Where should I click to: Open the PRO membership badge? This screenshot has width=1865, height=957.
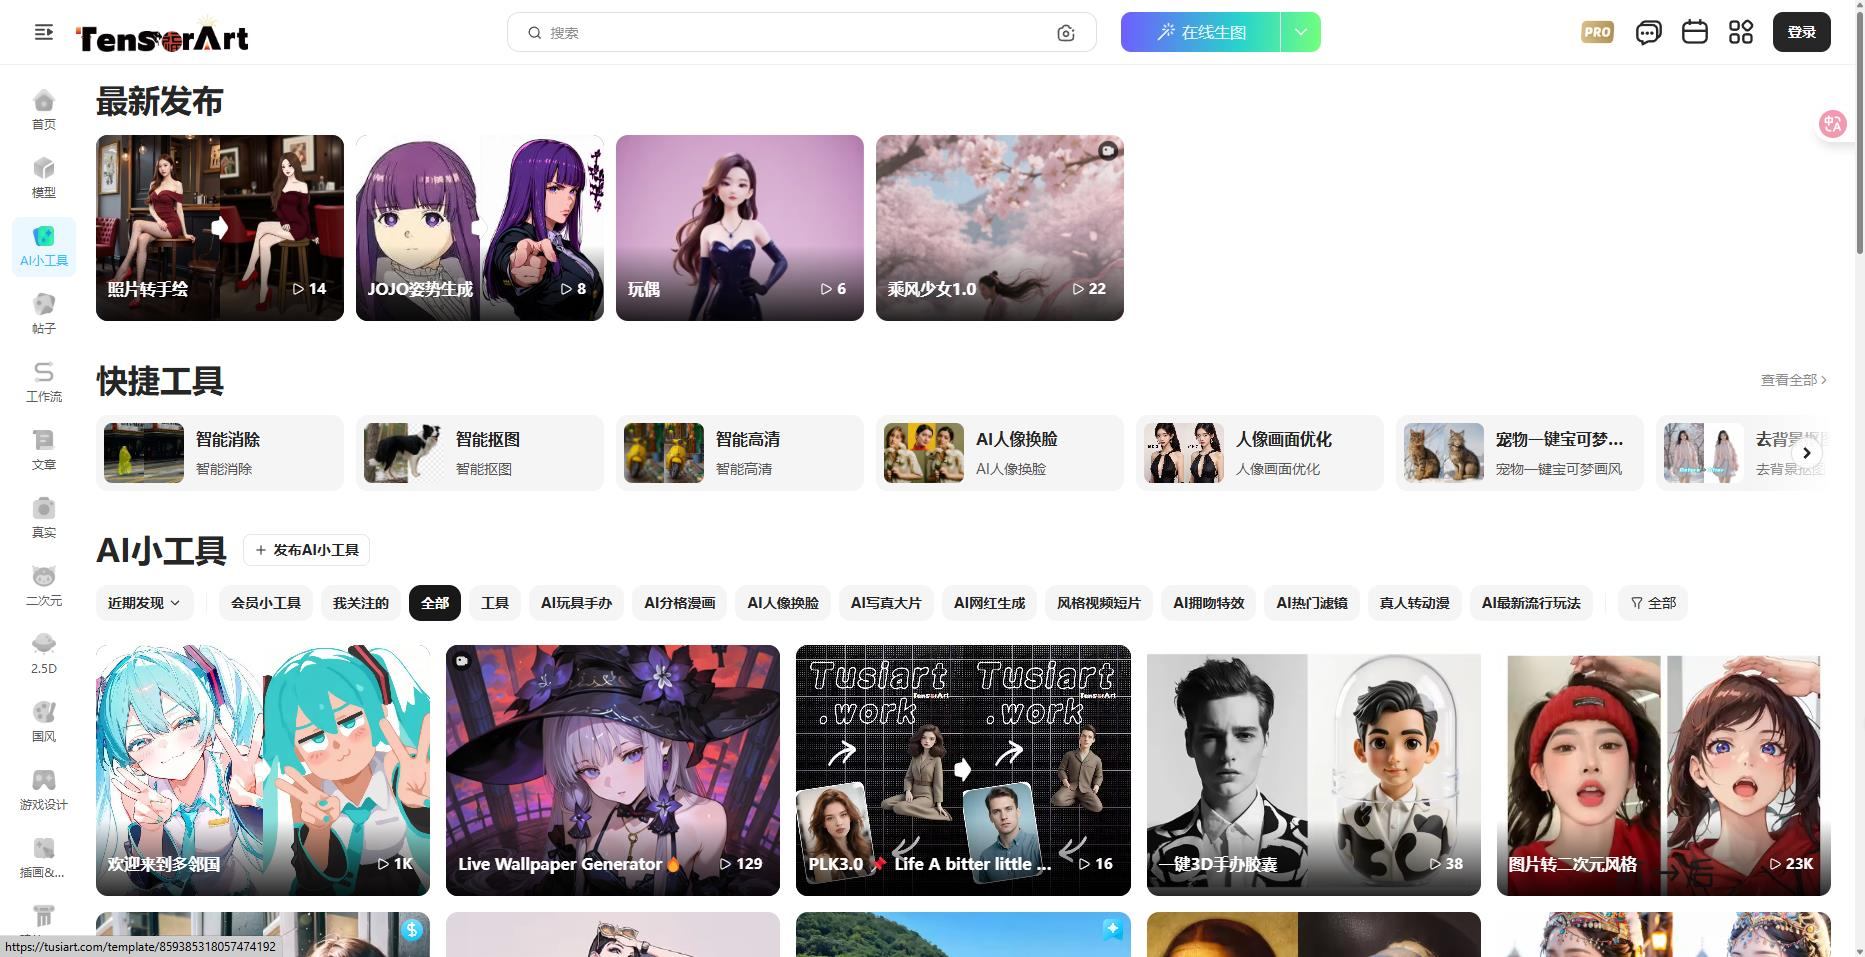tap(1597, 32)
